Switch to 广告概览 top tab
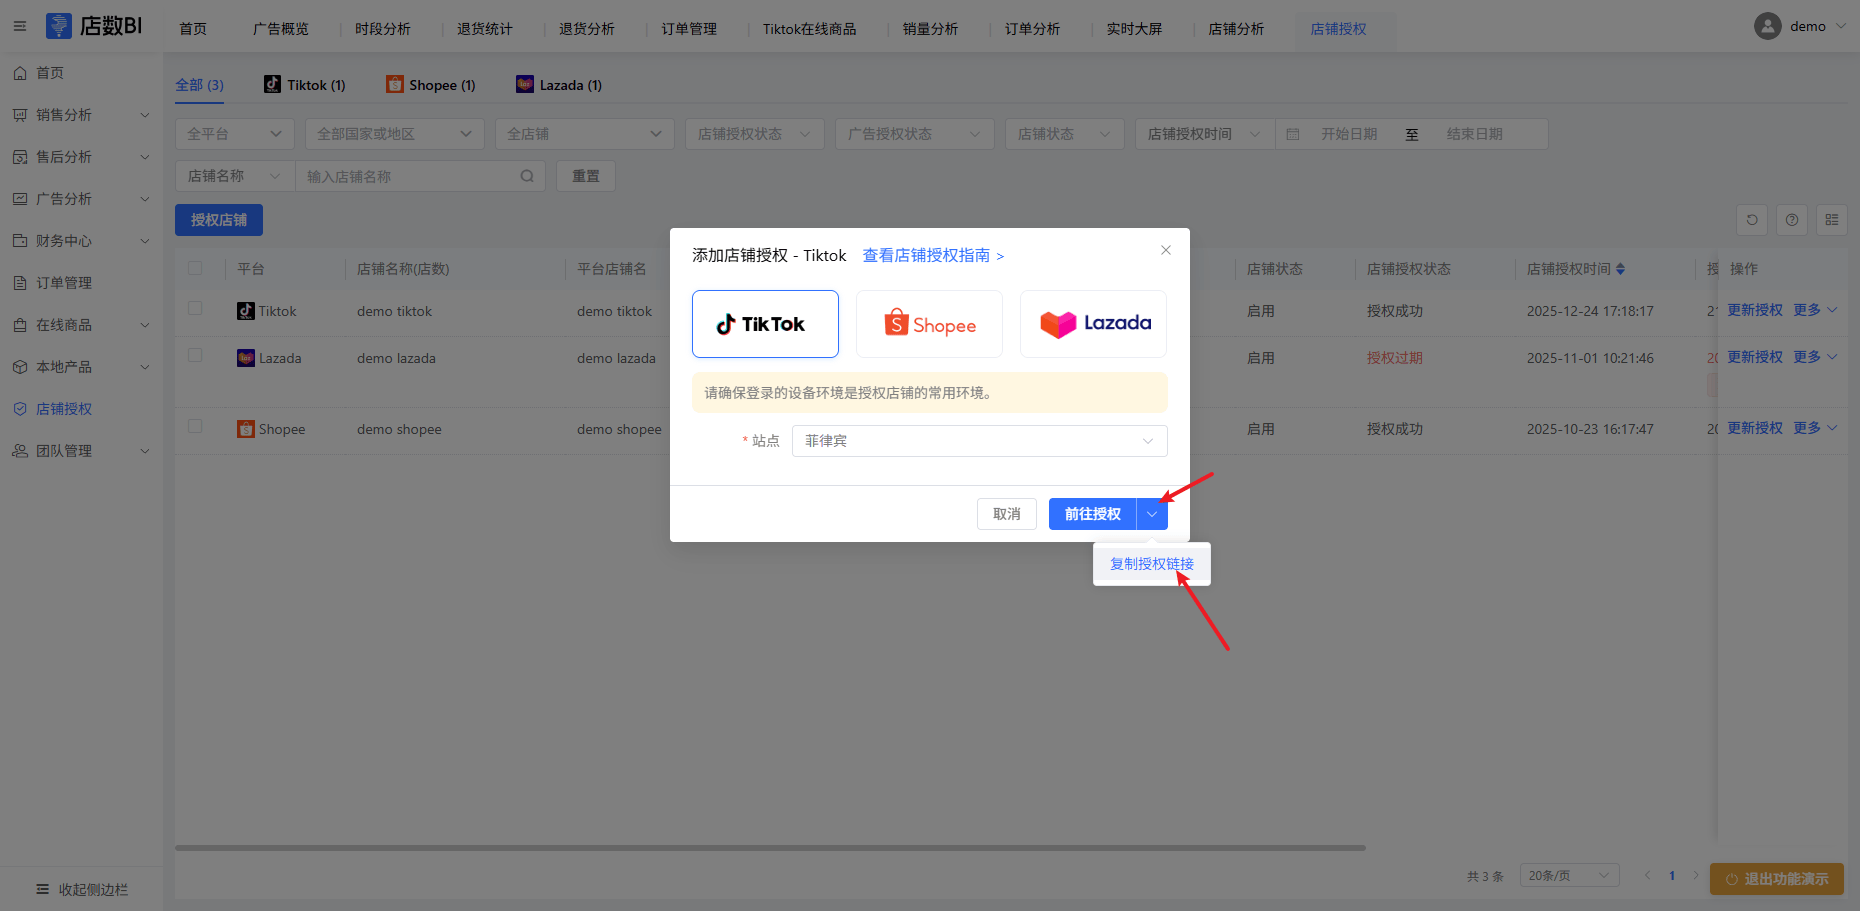Image resolution: width=1860 pixels, height=911 pixels. tap(281, 29)
